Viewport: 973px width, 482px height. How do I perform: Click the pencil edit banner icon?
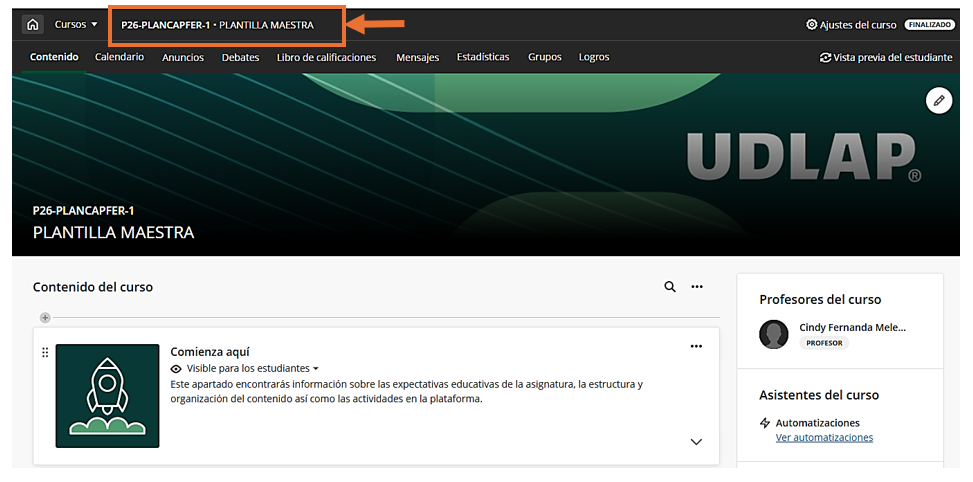[x=938, y=100]
